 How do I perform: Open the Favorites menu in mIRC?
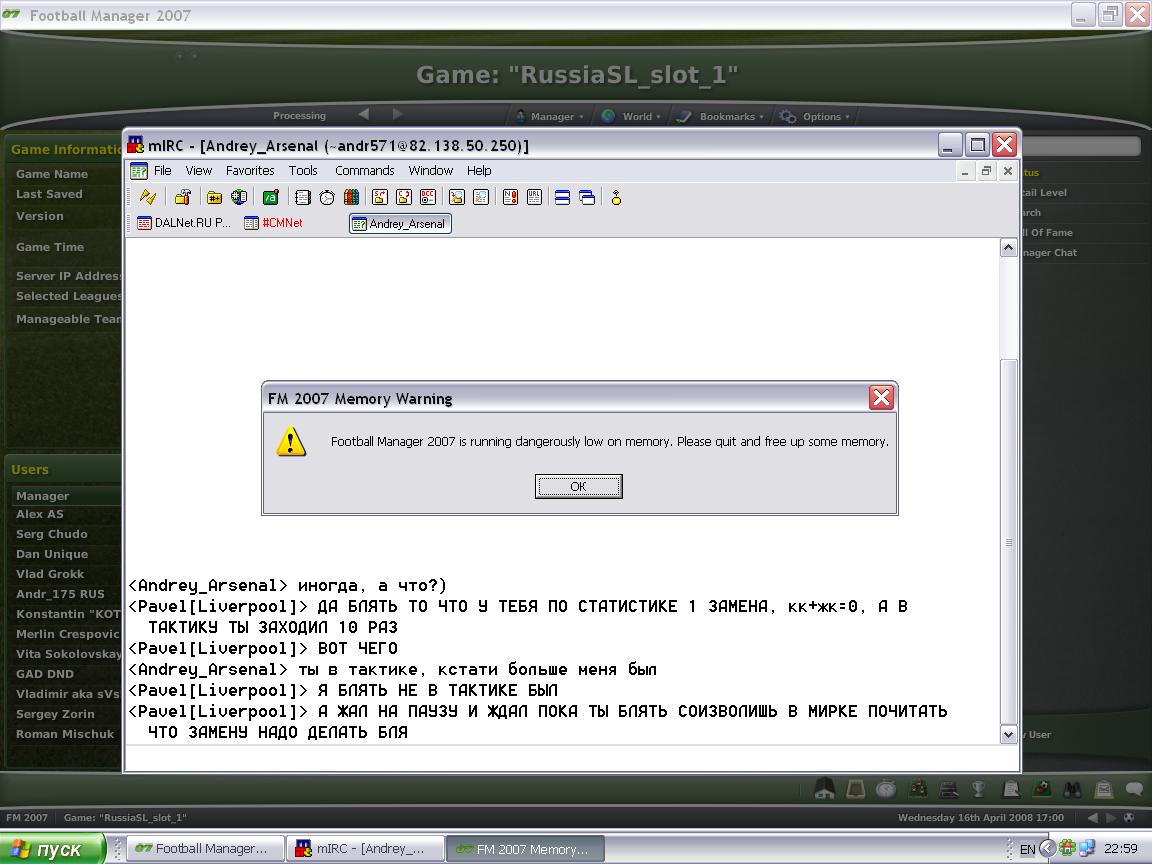(x=250, y=171)
